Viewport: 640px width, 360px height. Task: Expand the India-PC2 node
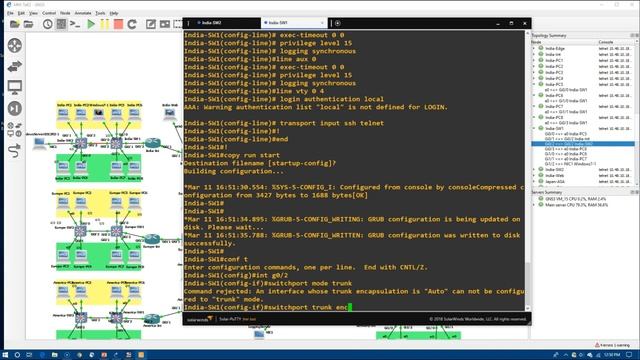(533, 66)
